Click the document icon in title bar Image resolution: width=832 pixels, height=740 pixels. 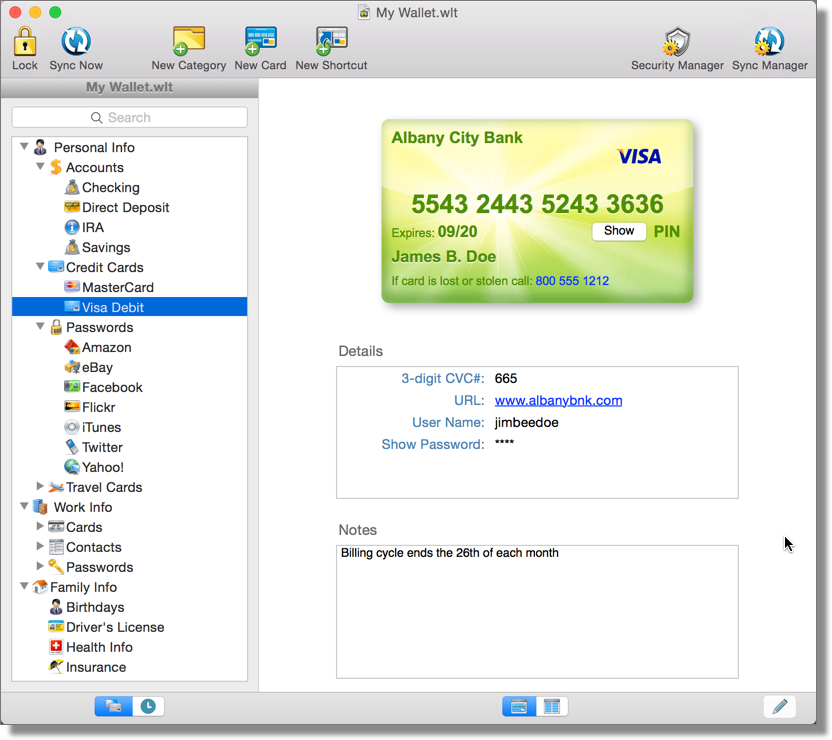(x=363, y=12)
